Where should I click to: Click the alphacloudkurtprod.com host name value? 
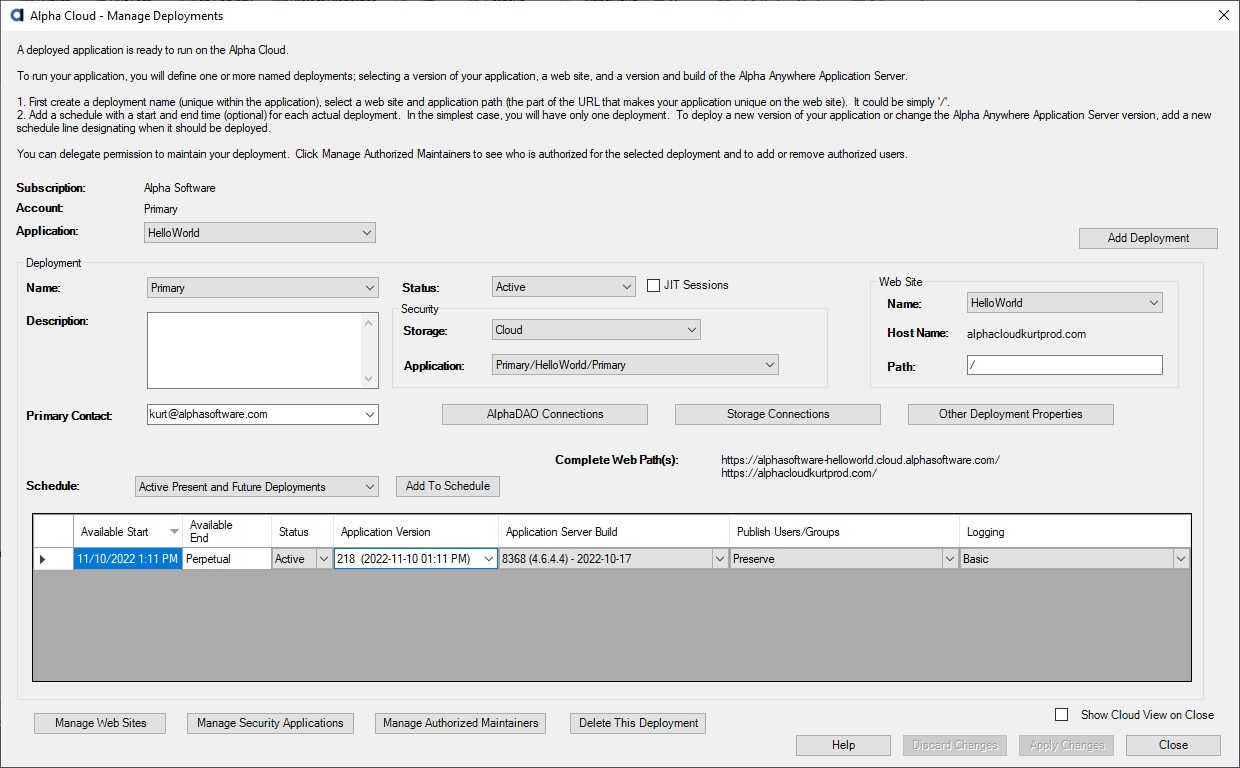1026,334
